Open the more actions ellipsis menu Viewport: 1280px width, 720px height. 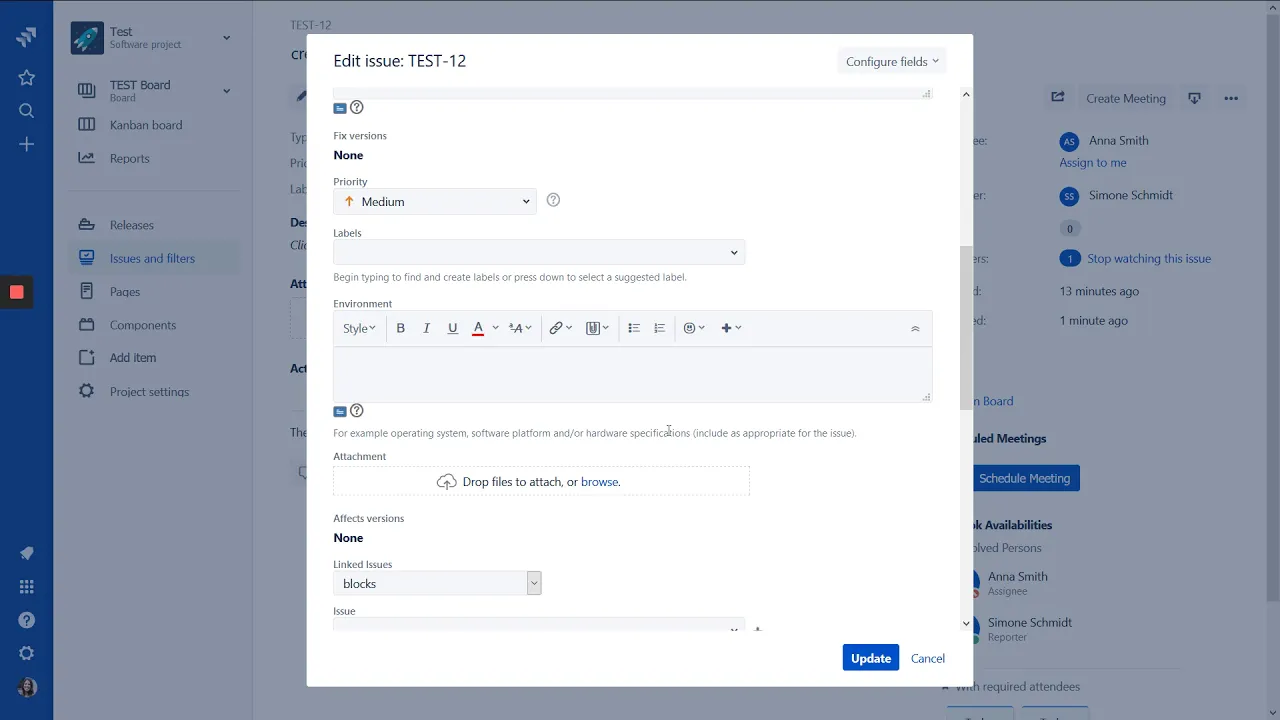click(x=1231, y=98)
